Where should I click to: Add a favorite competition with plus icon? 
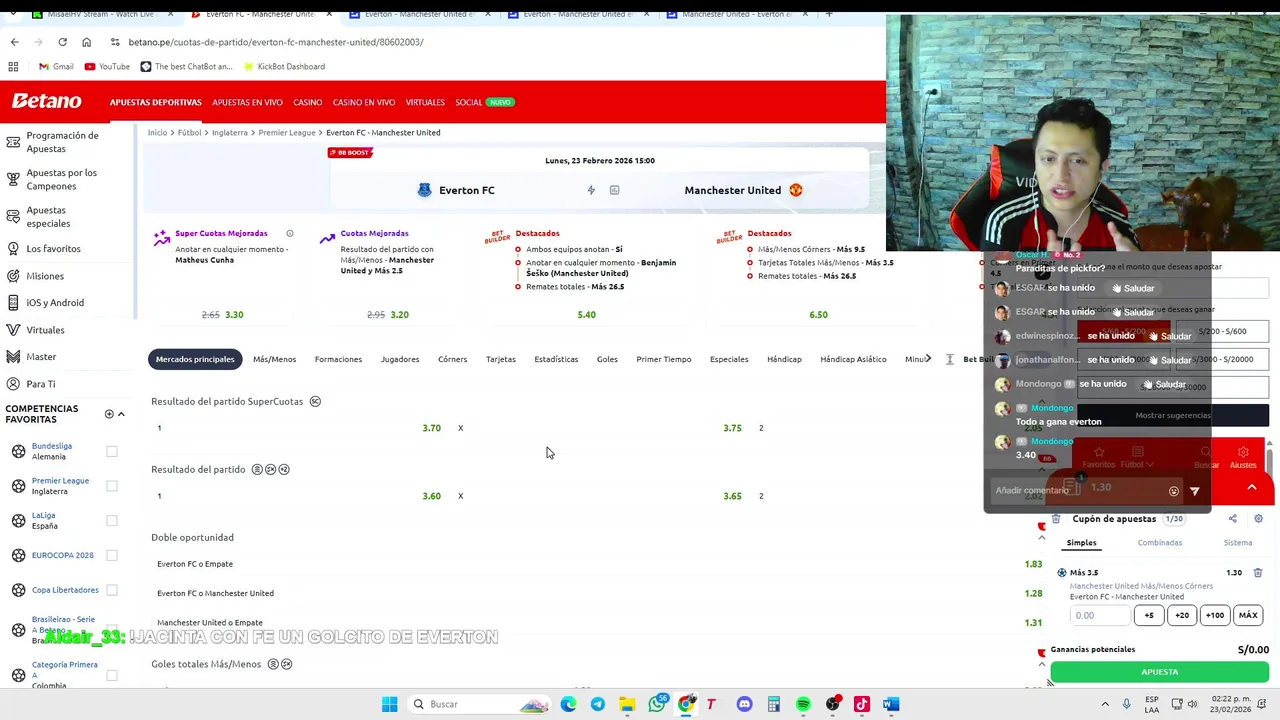(108, 414)
